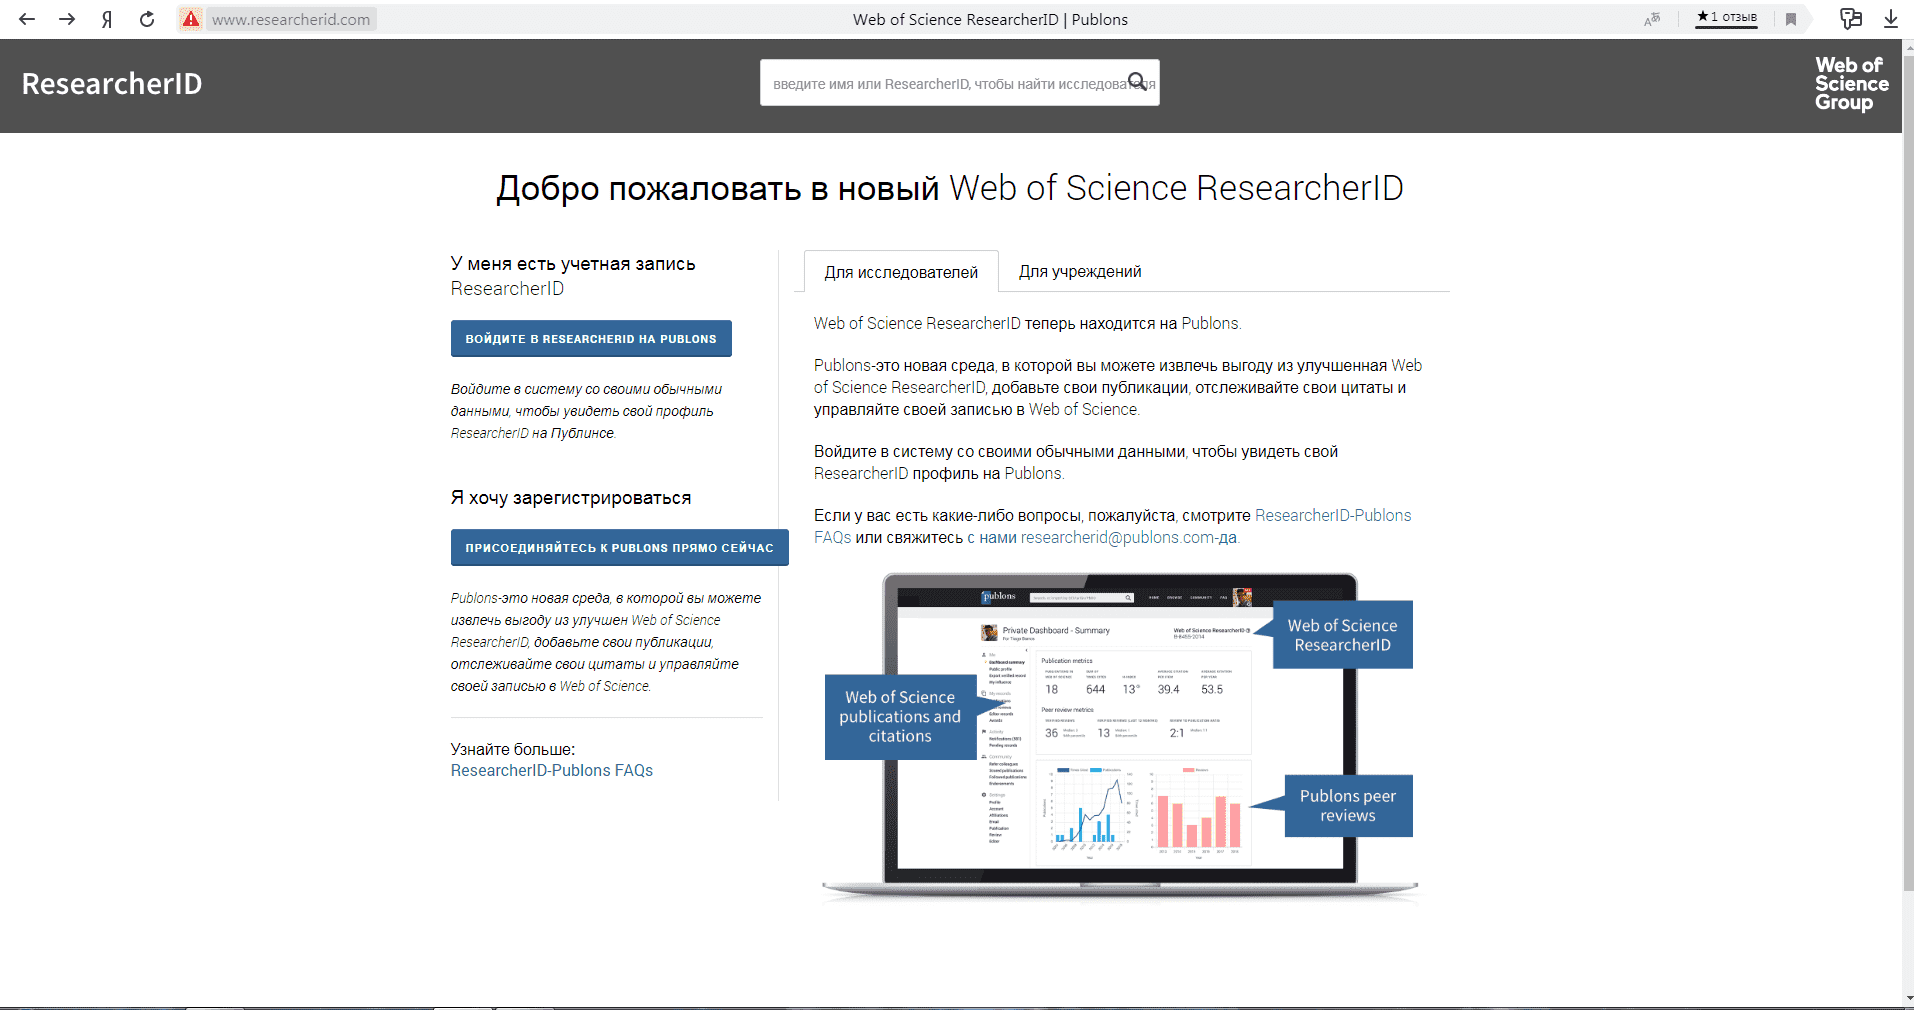Click the Web of Science Group logo

pyautogui.click(x=1850, y=85)
